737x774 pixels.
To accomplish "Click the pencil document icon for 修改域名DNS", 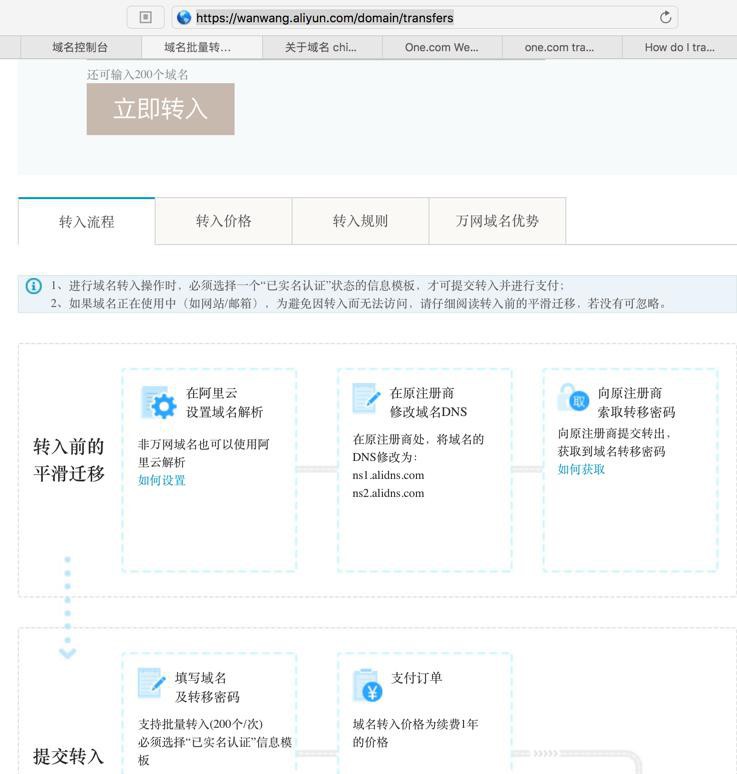I will click(366, 399).
